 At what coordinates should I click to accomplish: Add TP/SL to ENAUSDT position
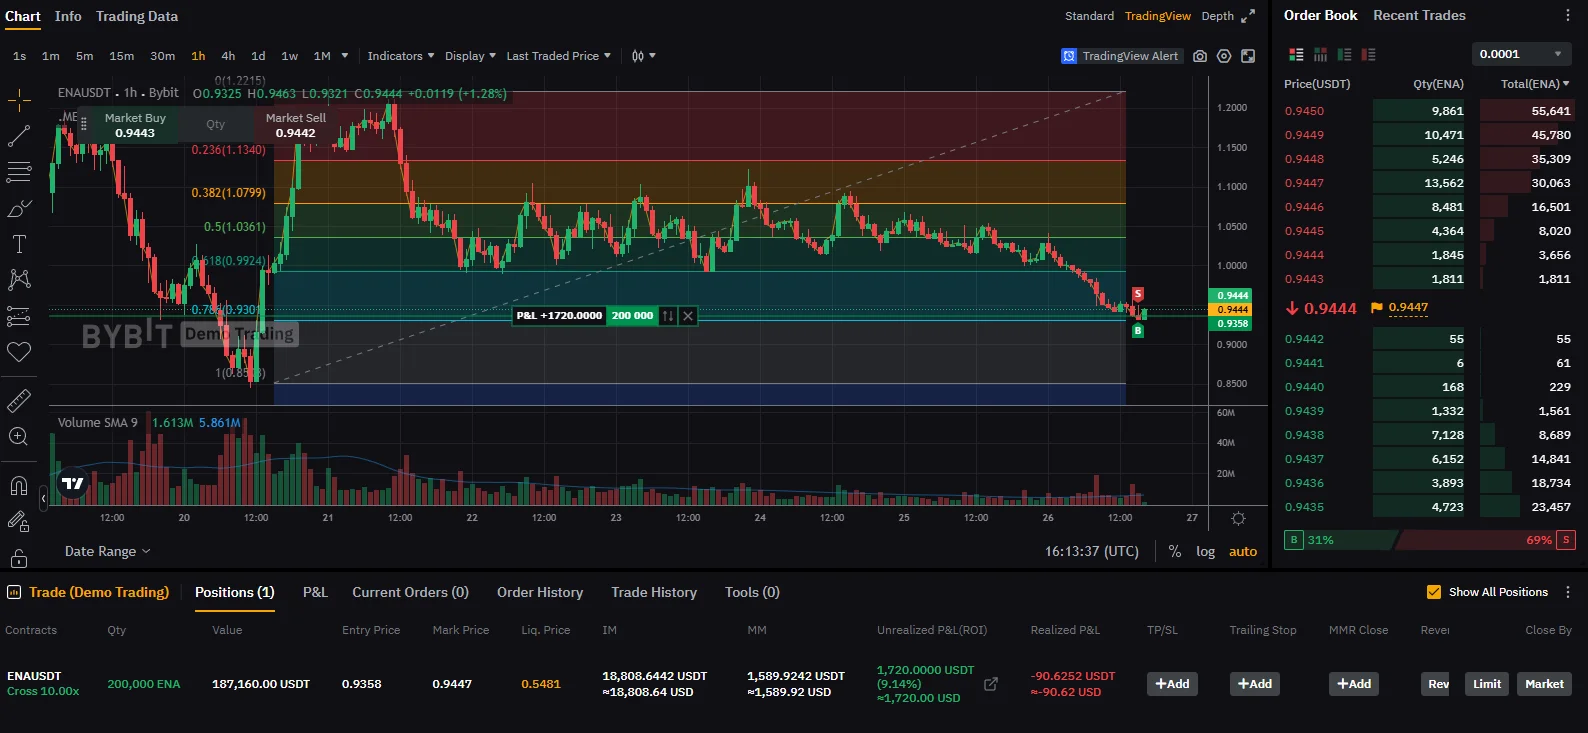coord(1172,684)
